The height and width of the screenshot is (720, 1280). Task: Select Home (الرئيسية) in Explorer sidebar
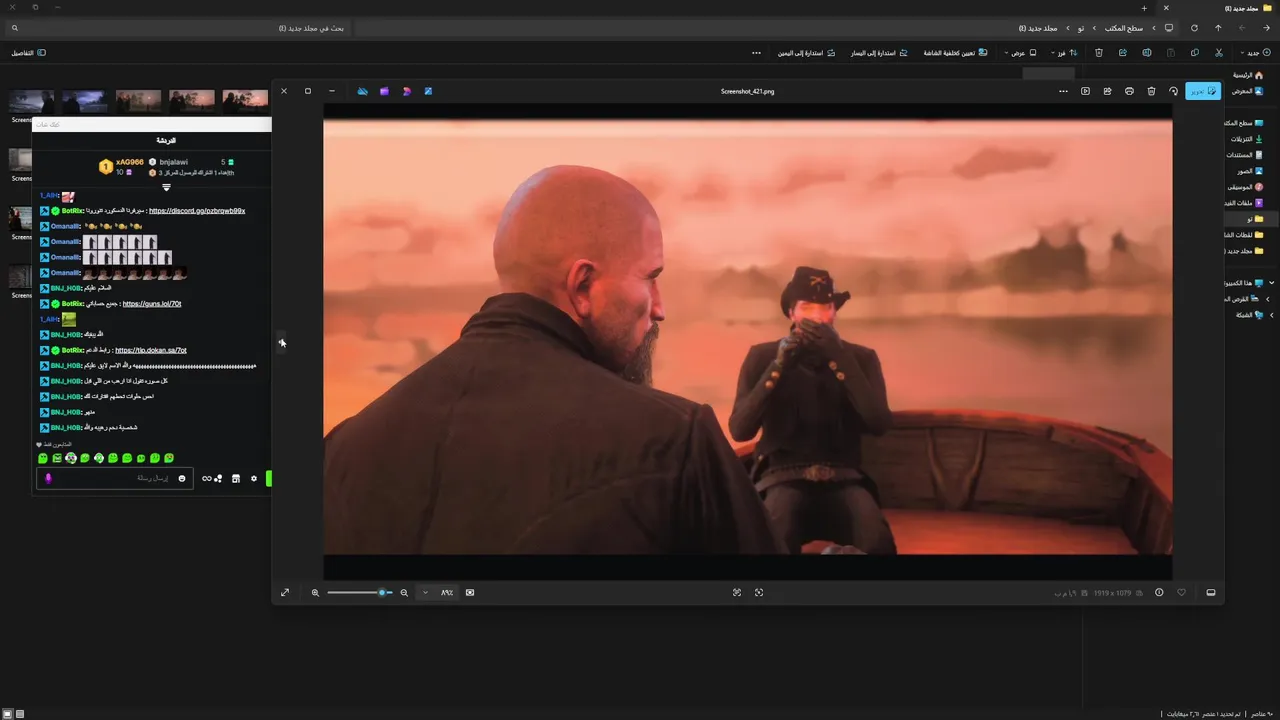pyautogui.click(x=1248, y=75)
